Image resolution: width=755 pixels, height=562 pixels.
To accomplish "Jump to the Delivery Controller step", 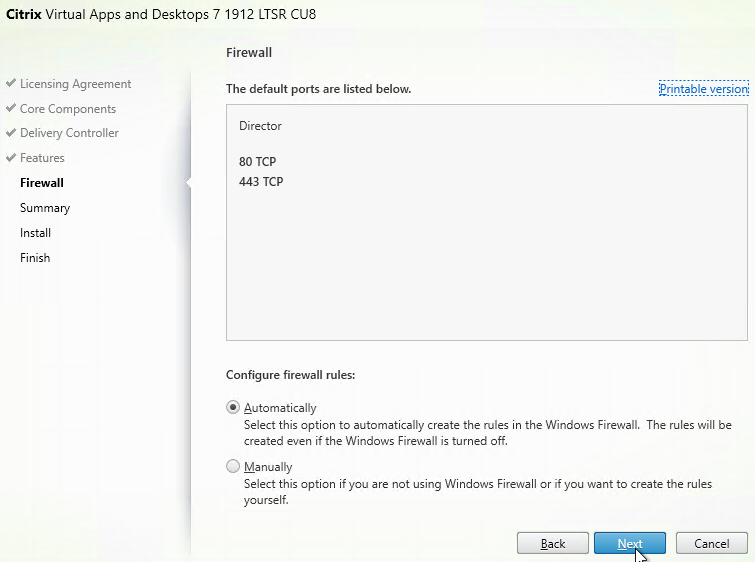I will (69, 133).
